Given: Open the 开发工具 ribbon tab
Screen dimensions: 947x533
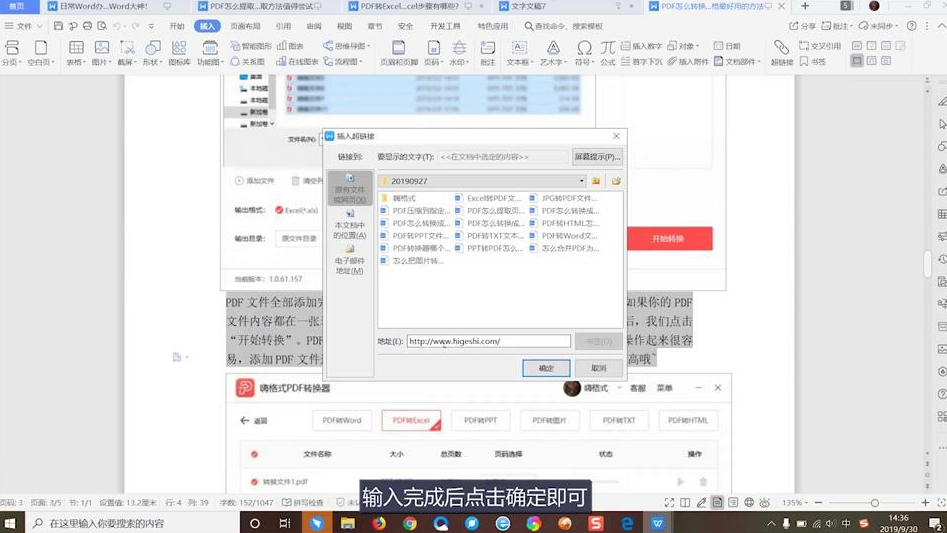Looking at the screenshot, I should click(445, 26).
